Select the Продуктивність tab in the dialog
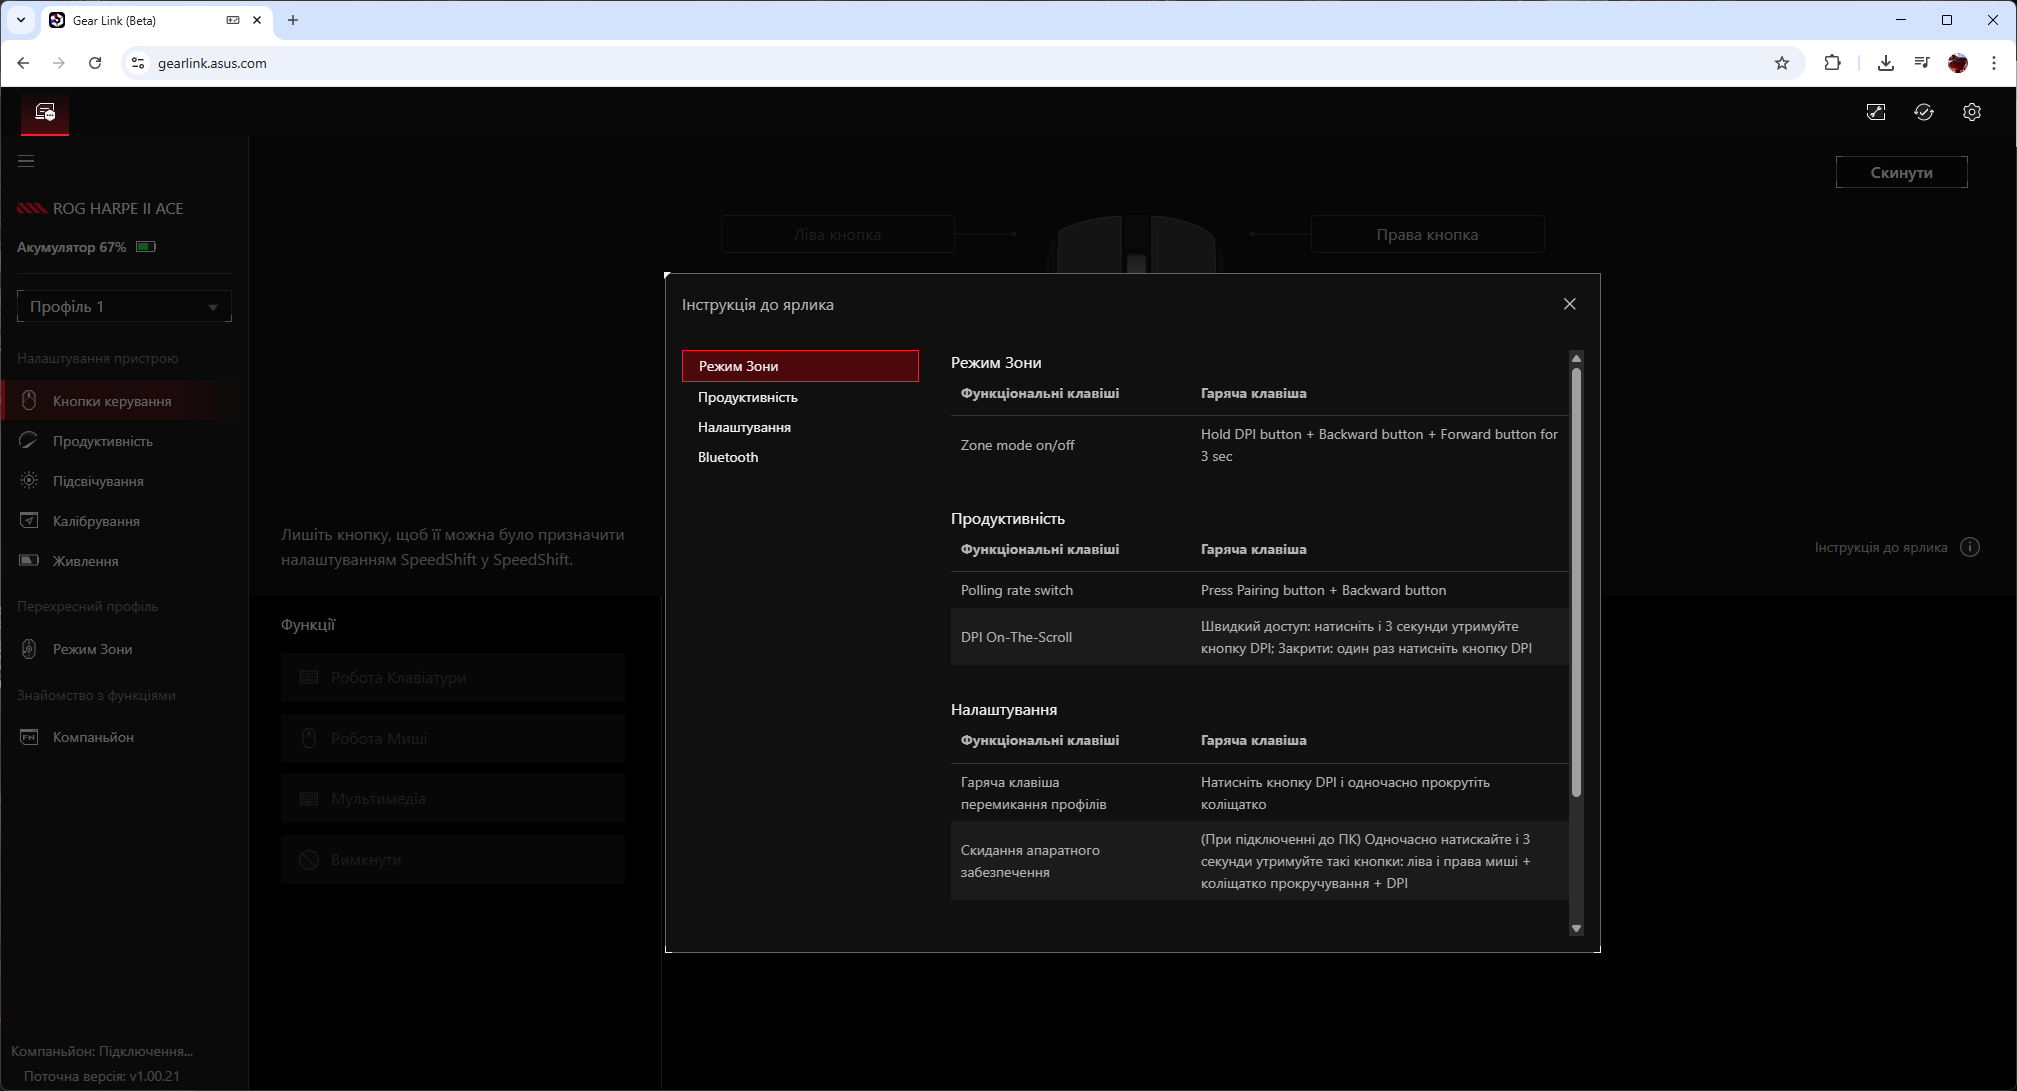 (x=748, y=397)
